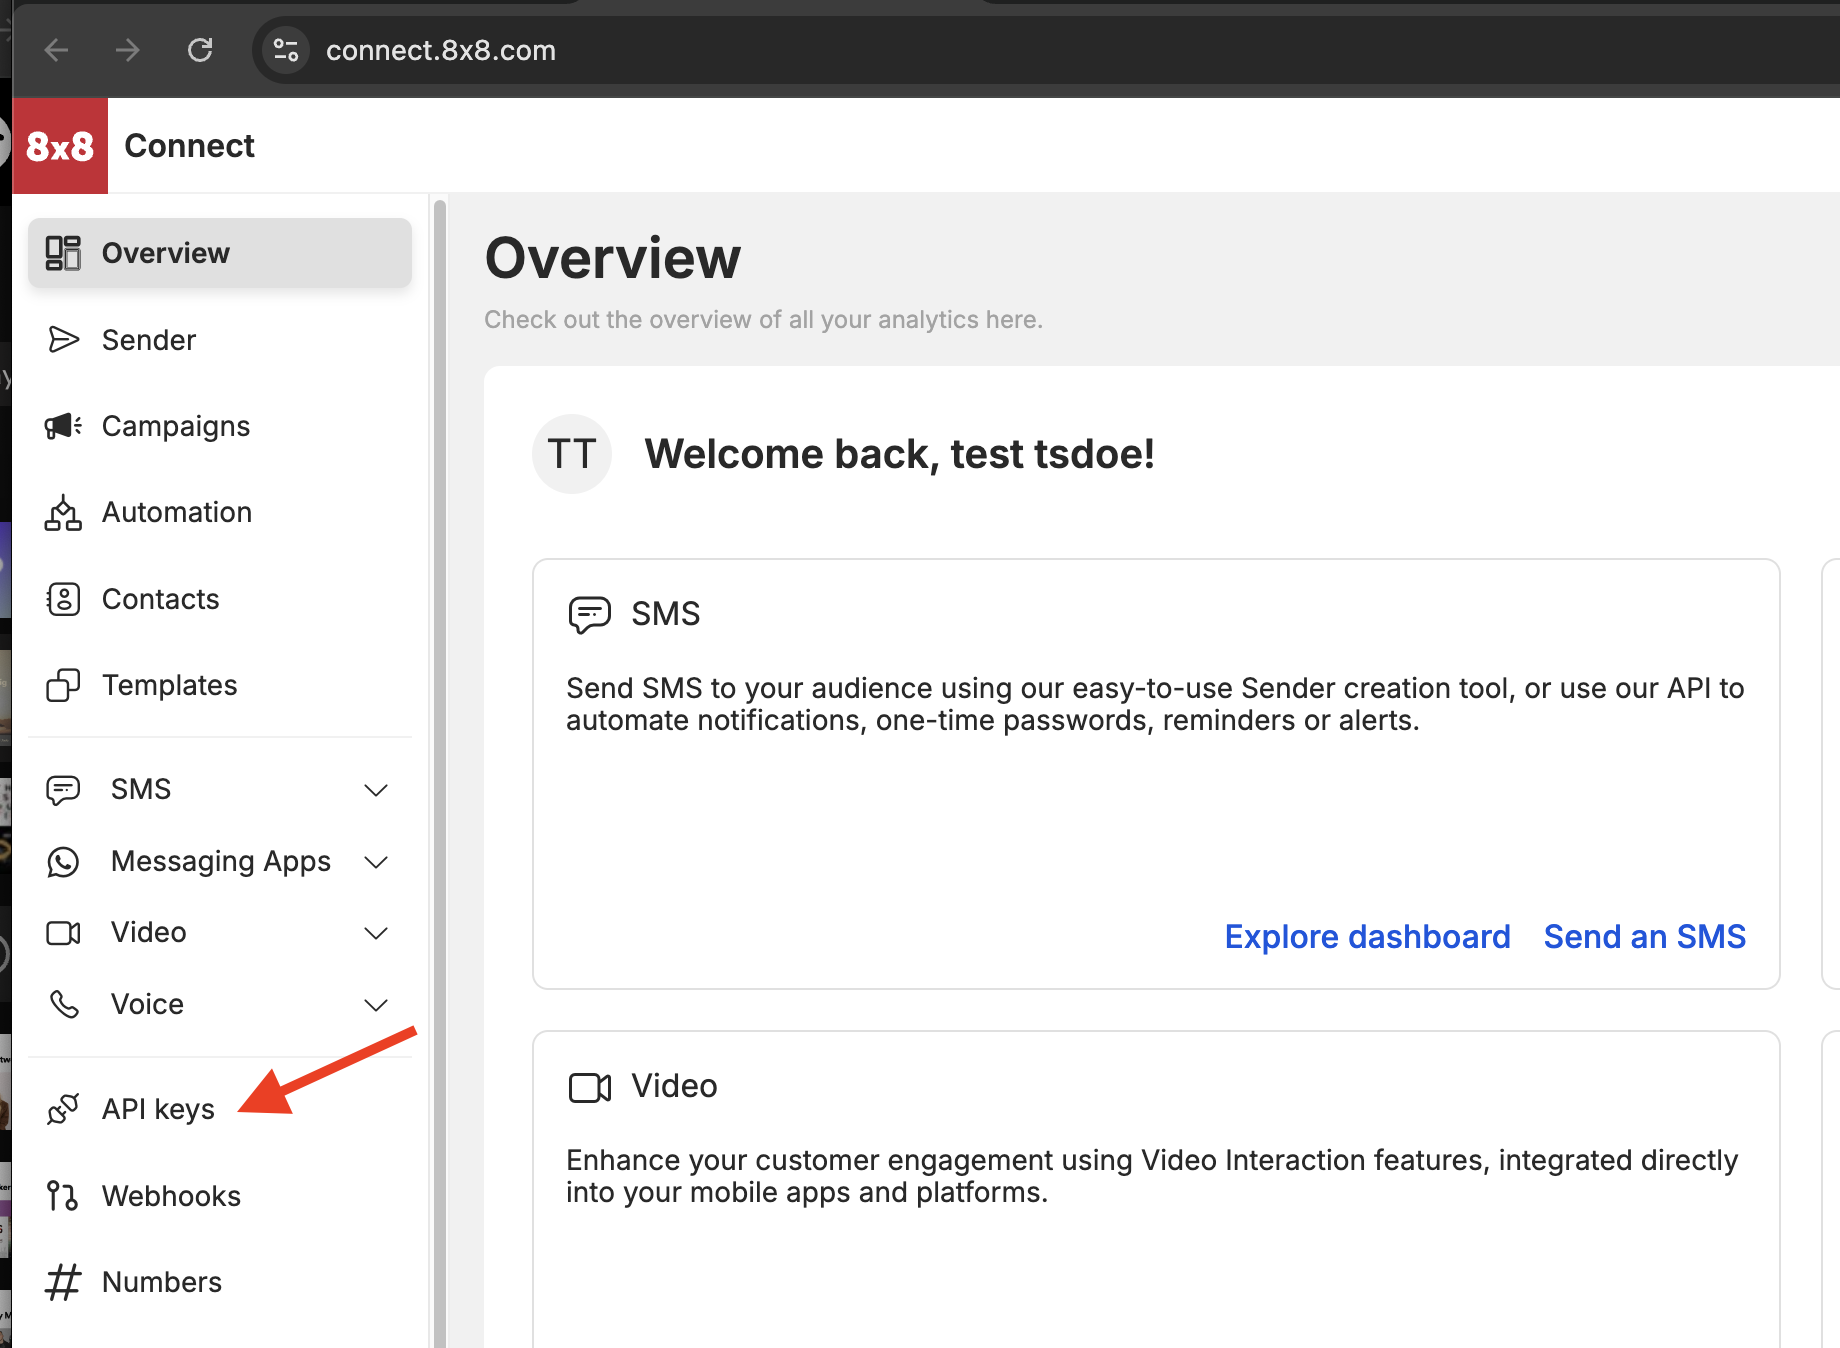Click the SMS sidebar label
The image size is (1840, 1348).
click(x=141, y=790)
